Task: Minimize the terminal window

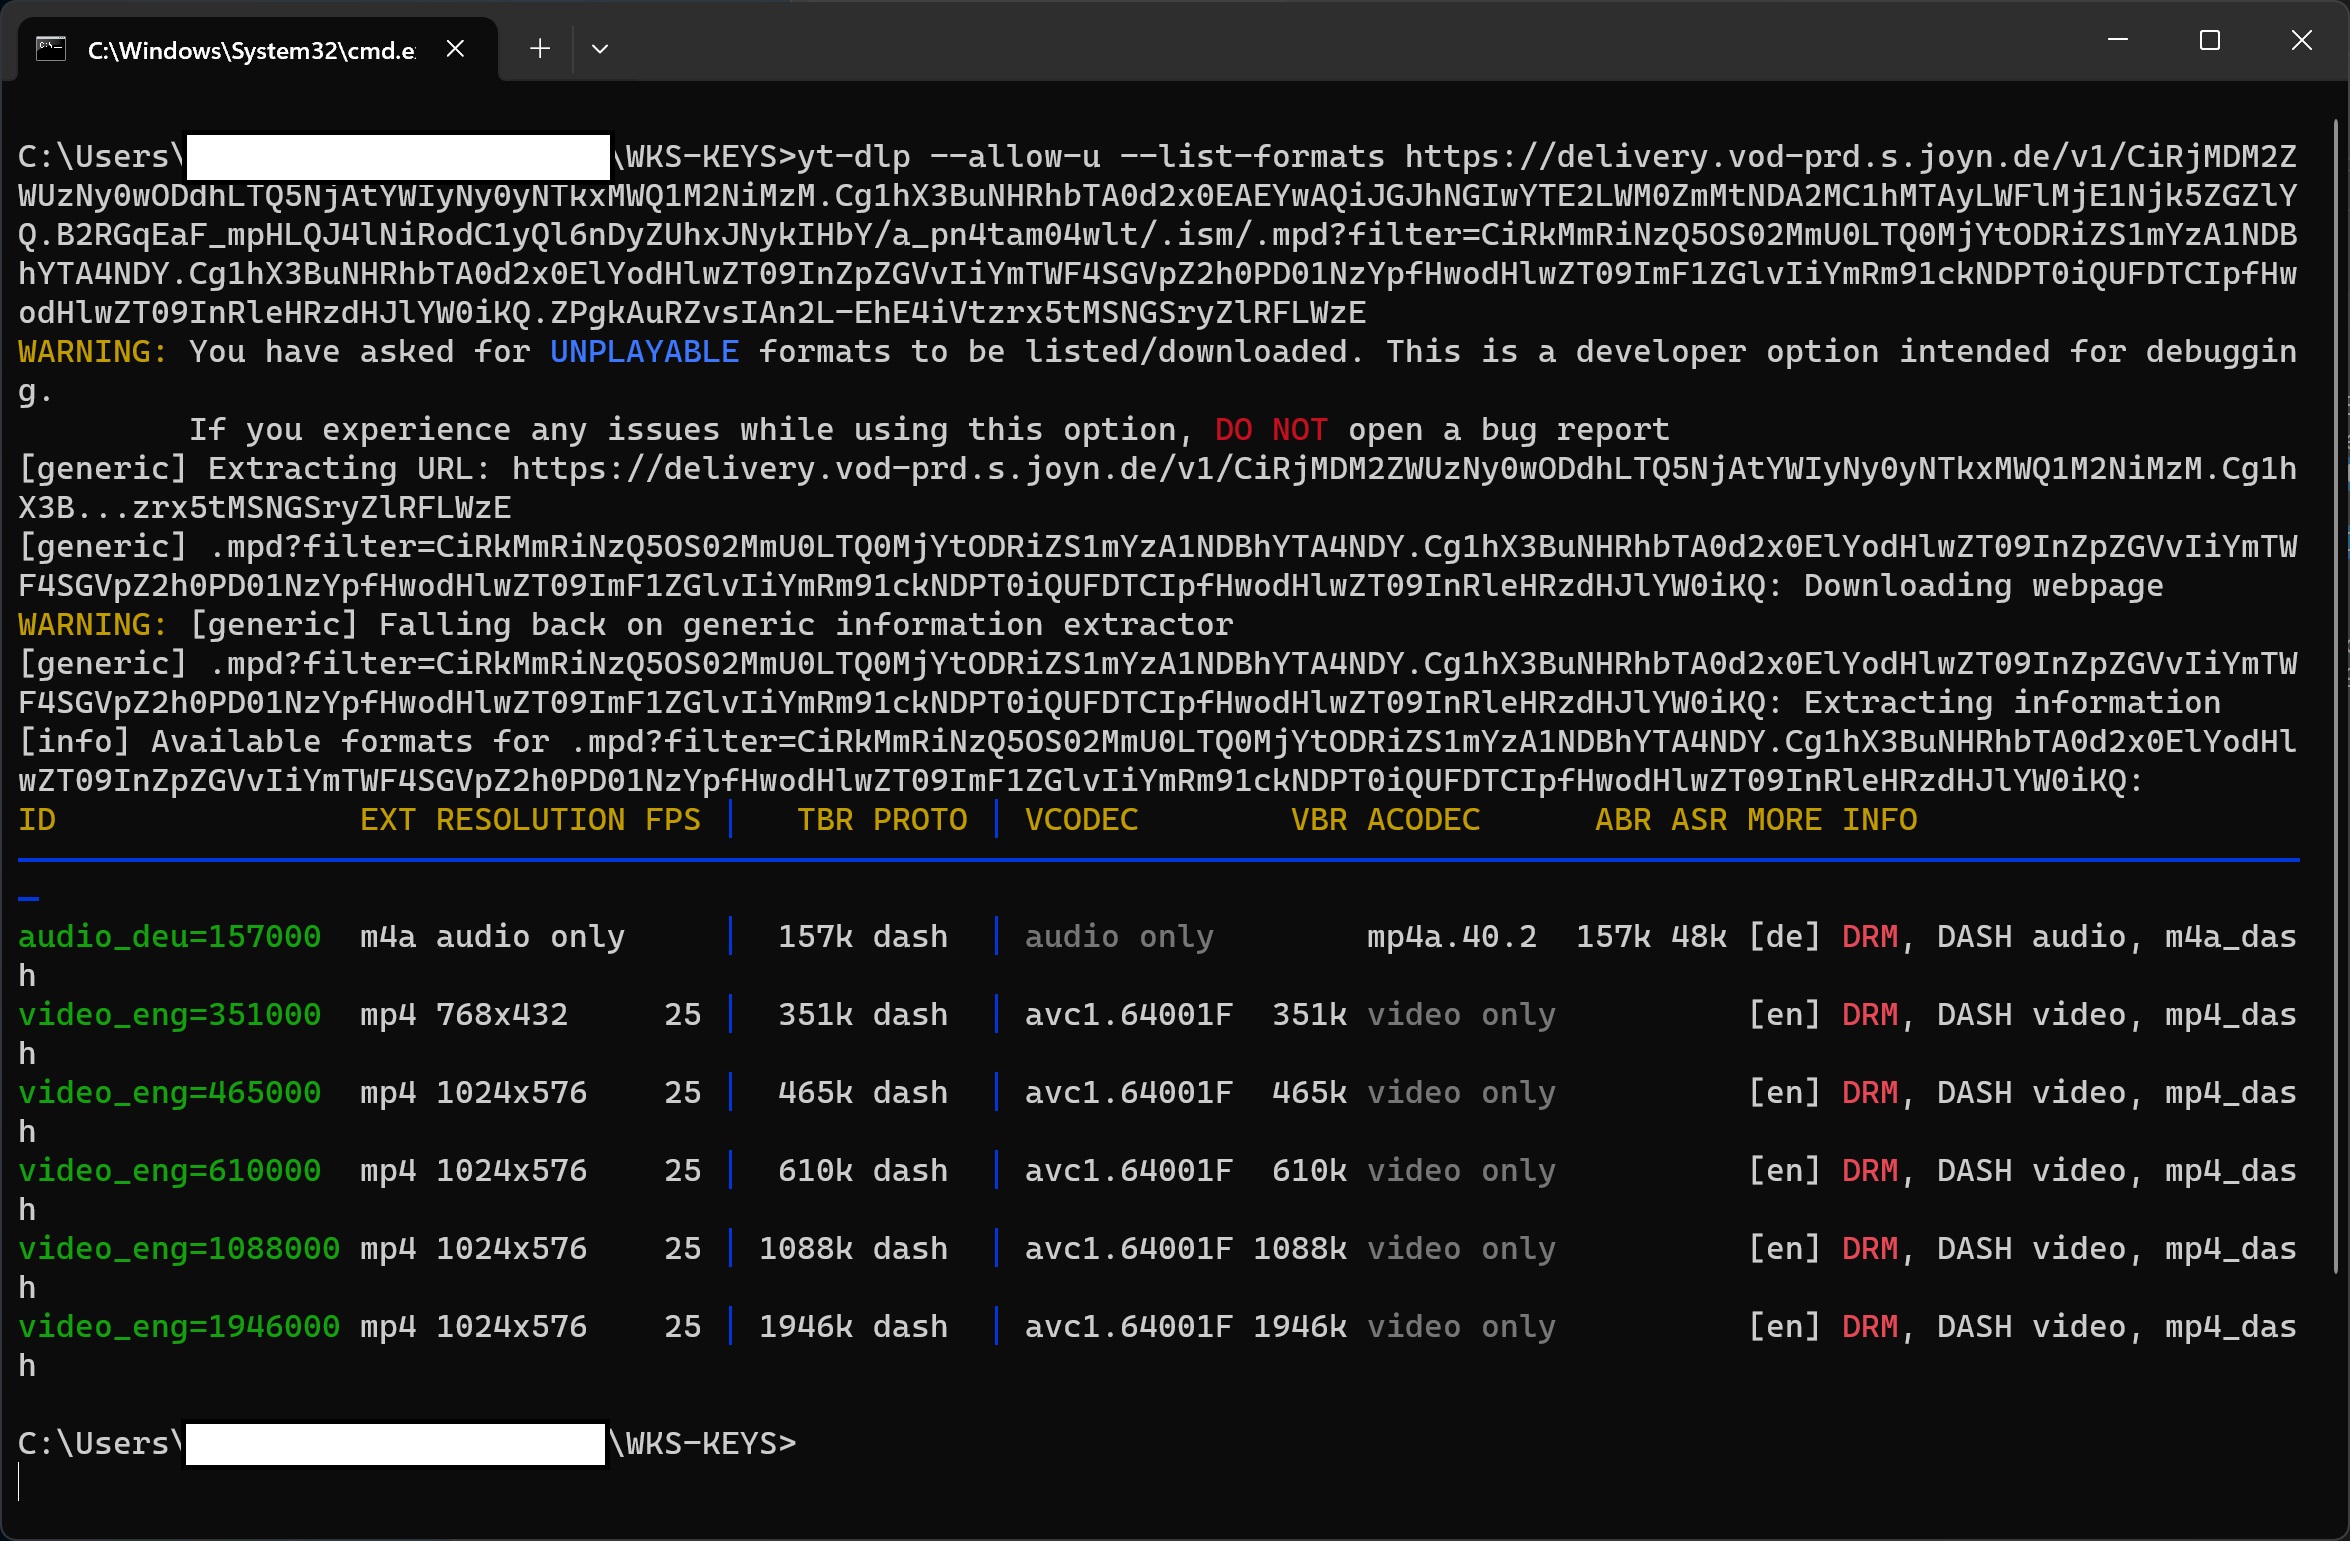Action: pyautogui.click(x=2117, y=40)
